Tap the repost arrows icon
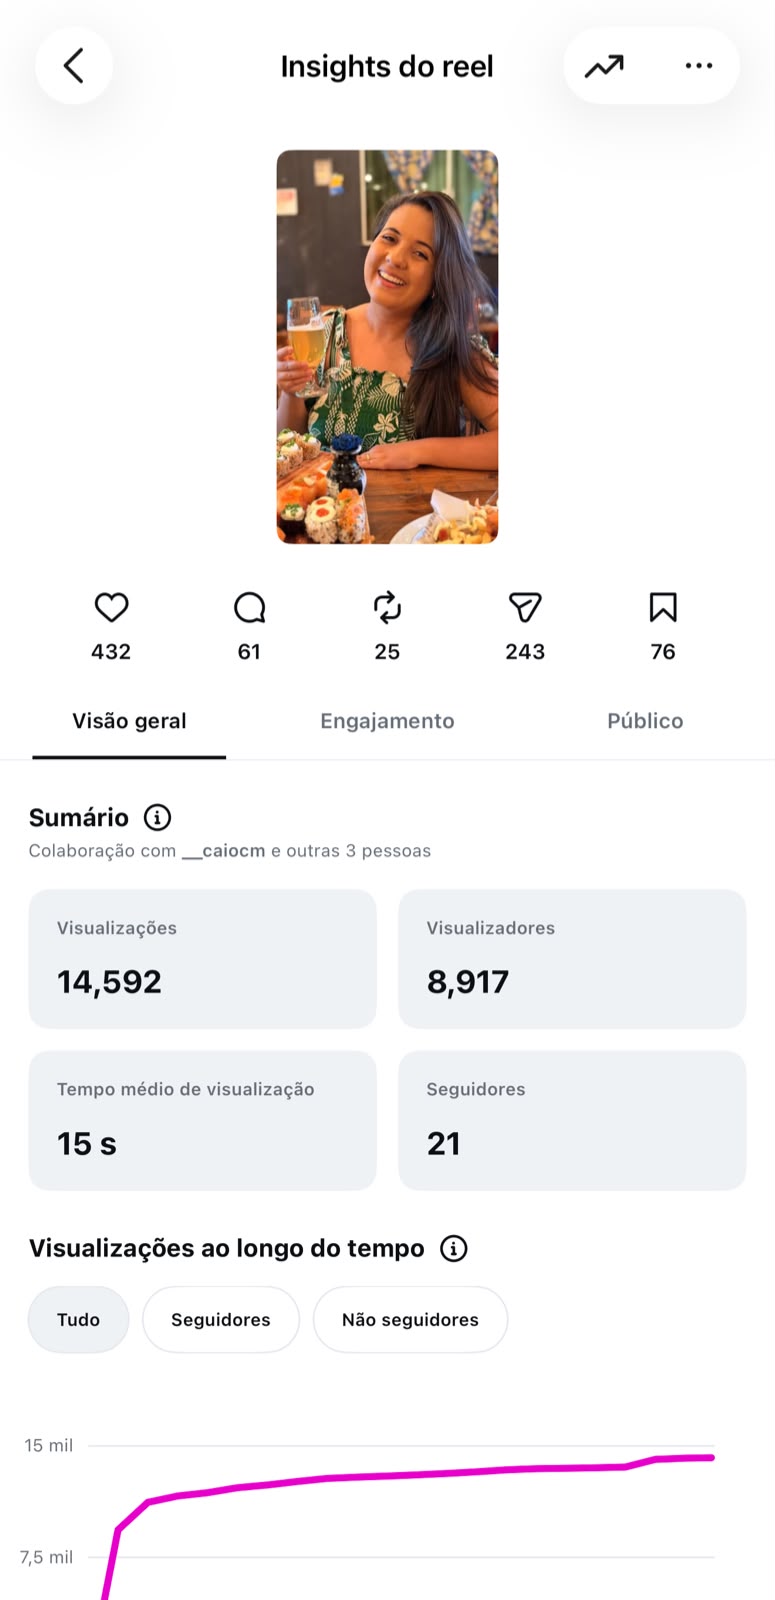775x1600 pixels. coord(387,607)
